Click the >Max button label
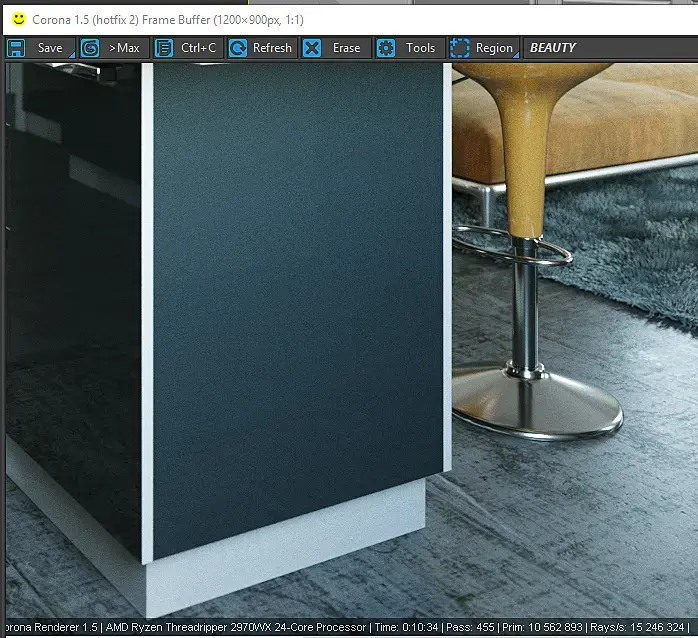The height and width of the screenshot is (638, 698). pyautogui.click(x=124, y=48)
